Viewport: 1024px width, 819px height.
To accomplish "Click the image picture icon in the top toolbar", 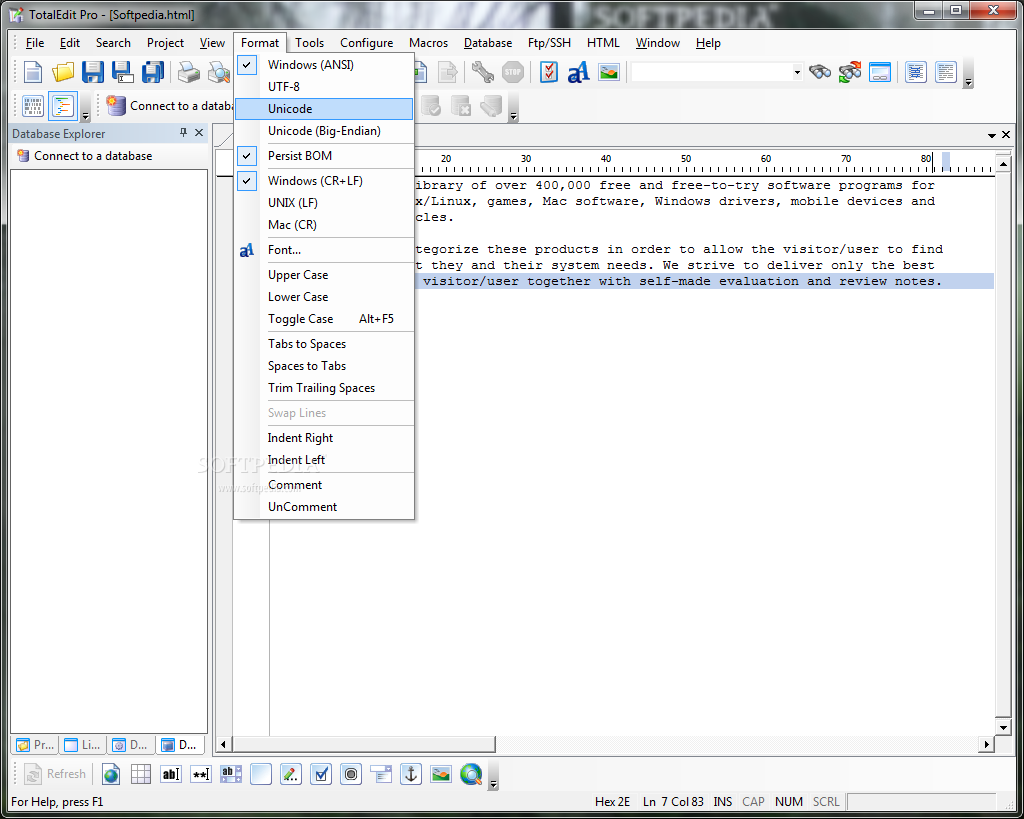I will point(609,72).
